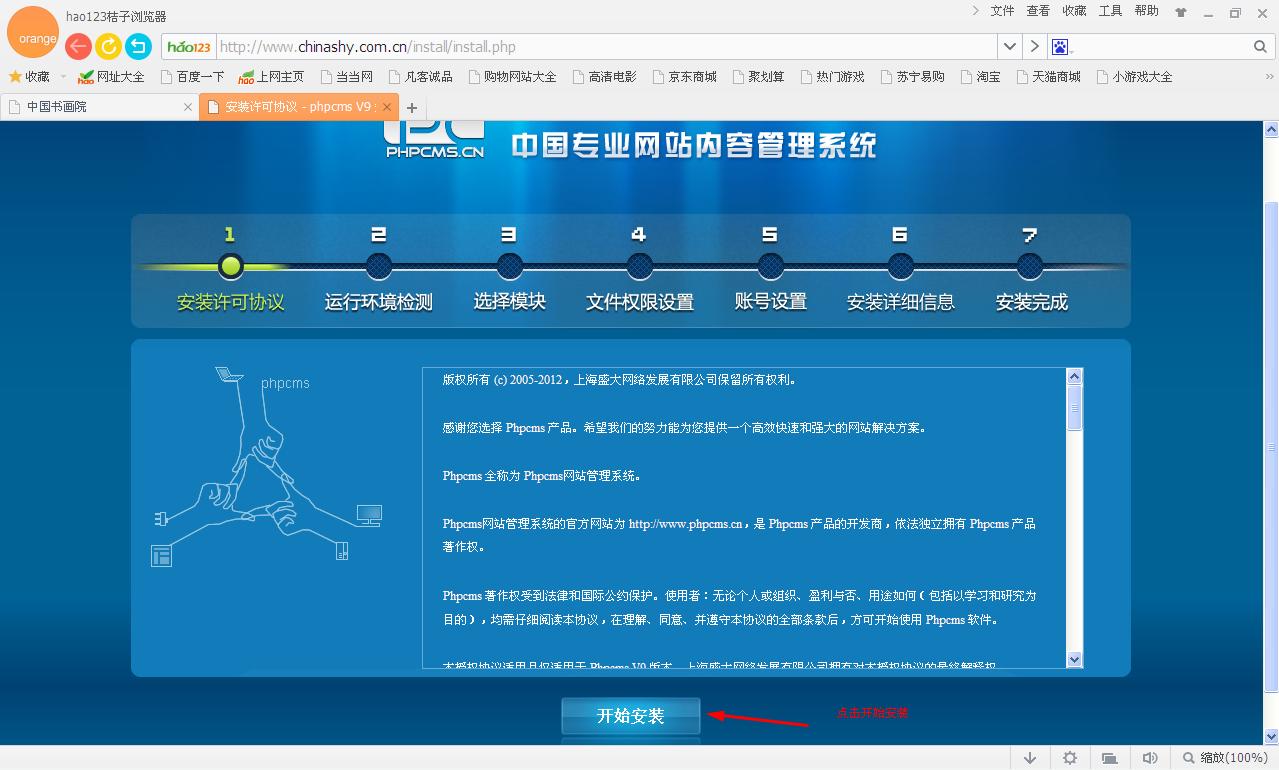This screenshot has height=770, width=1279.
Task: Click the license agreement scrollbar thumb
Action: point(1075,408)
